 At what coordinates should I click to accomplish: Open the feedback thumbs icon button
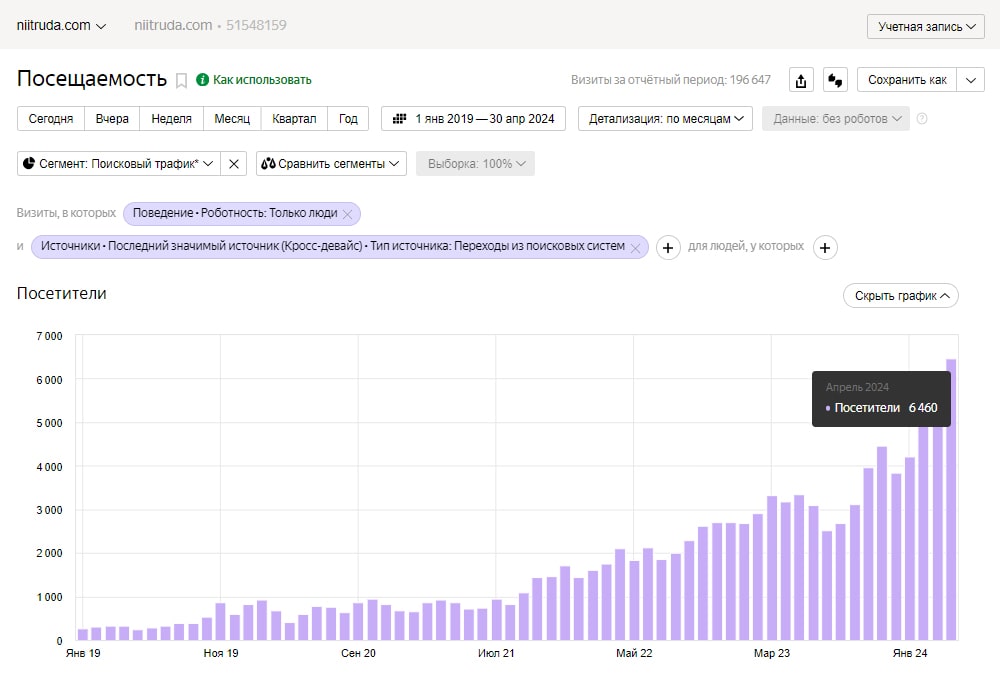835,80
